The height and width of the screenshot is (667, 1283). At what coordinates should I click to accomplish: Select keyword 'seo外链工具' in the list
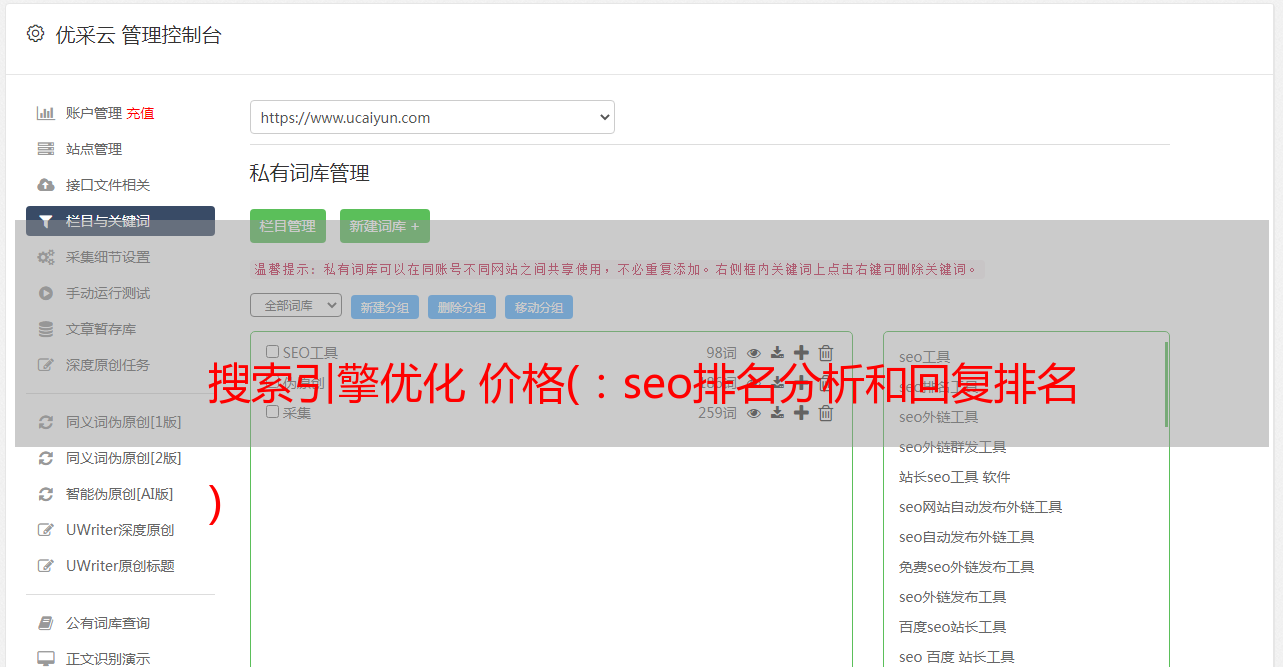click(939, 417)
